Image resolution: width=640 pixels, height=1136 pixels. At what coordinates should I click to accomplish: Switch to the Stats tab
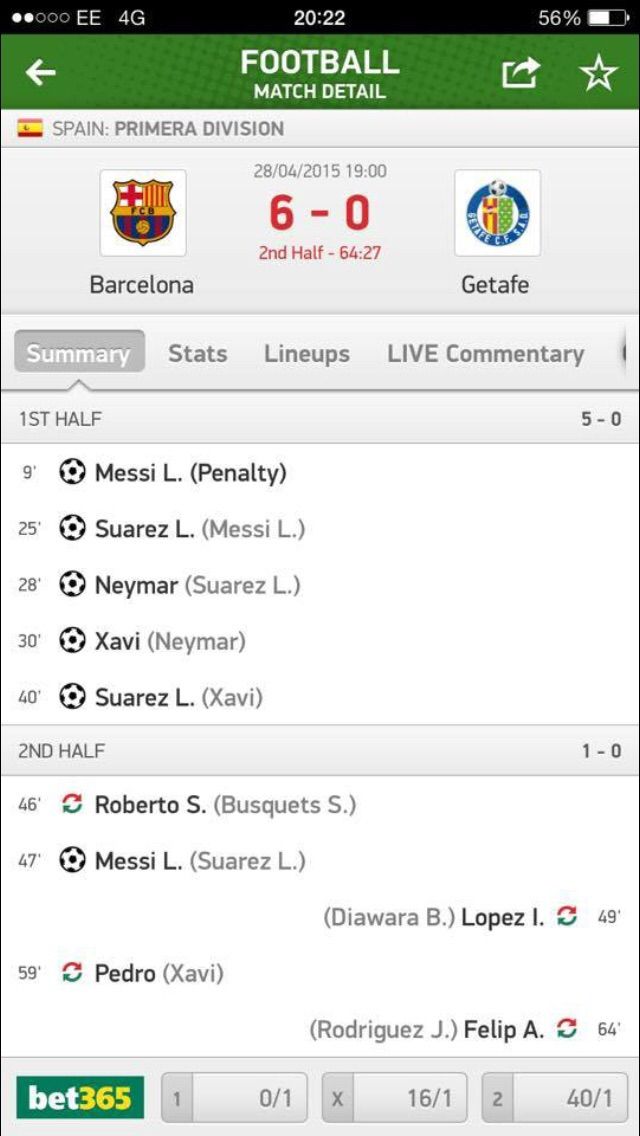click(x=197, y=353)
